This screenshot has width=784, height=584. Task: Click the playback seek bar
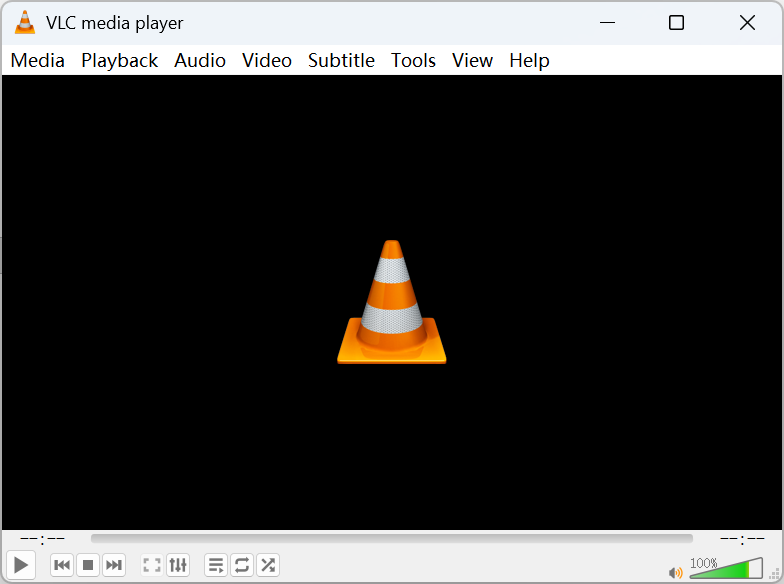pyautogui.click(x=392, y=538)
